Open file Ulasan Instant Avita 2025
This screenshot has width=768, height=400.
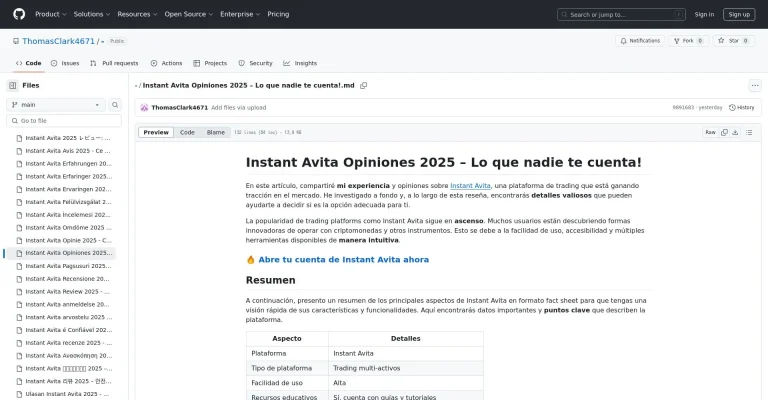pos(68,394)
